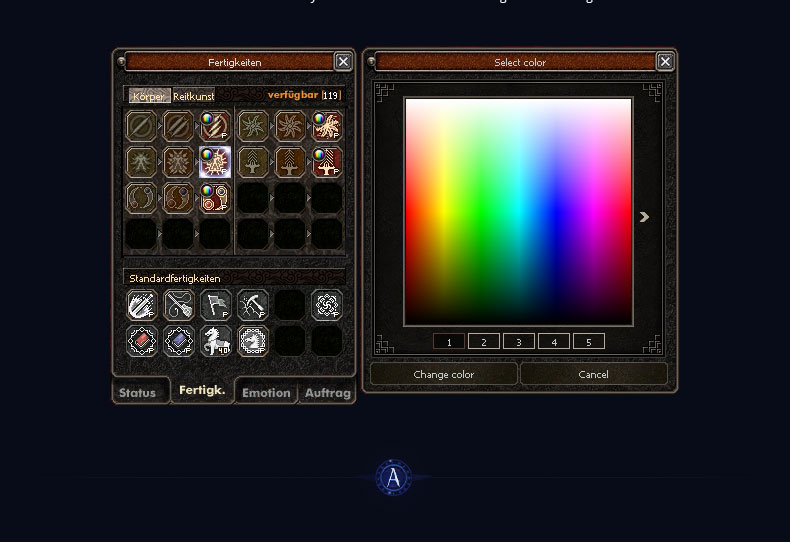Click the knot pattern standard skill icon
The height and width of the screenshot is (542, 790).
click(x=327, y=305)
